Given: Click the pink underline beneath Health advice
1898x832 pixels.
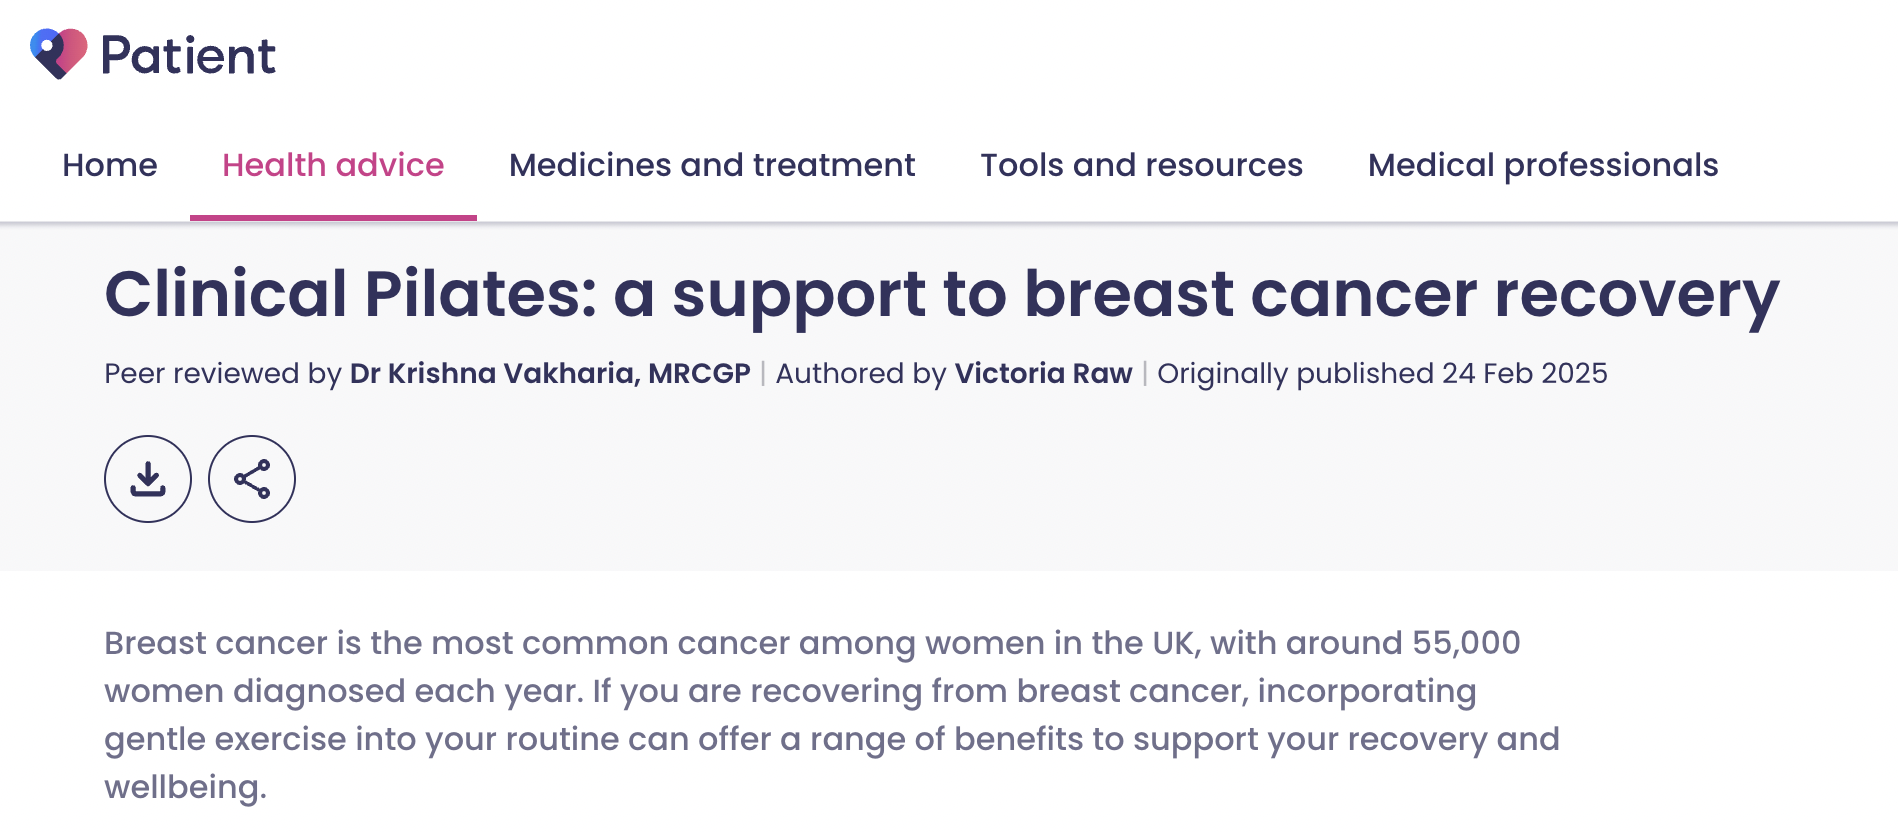Looking at the screenshot, I should coord(333,217).
